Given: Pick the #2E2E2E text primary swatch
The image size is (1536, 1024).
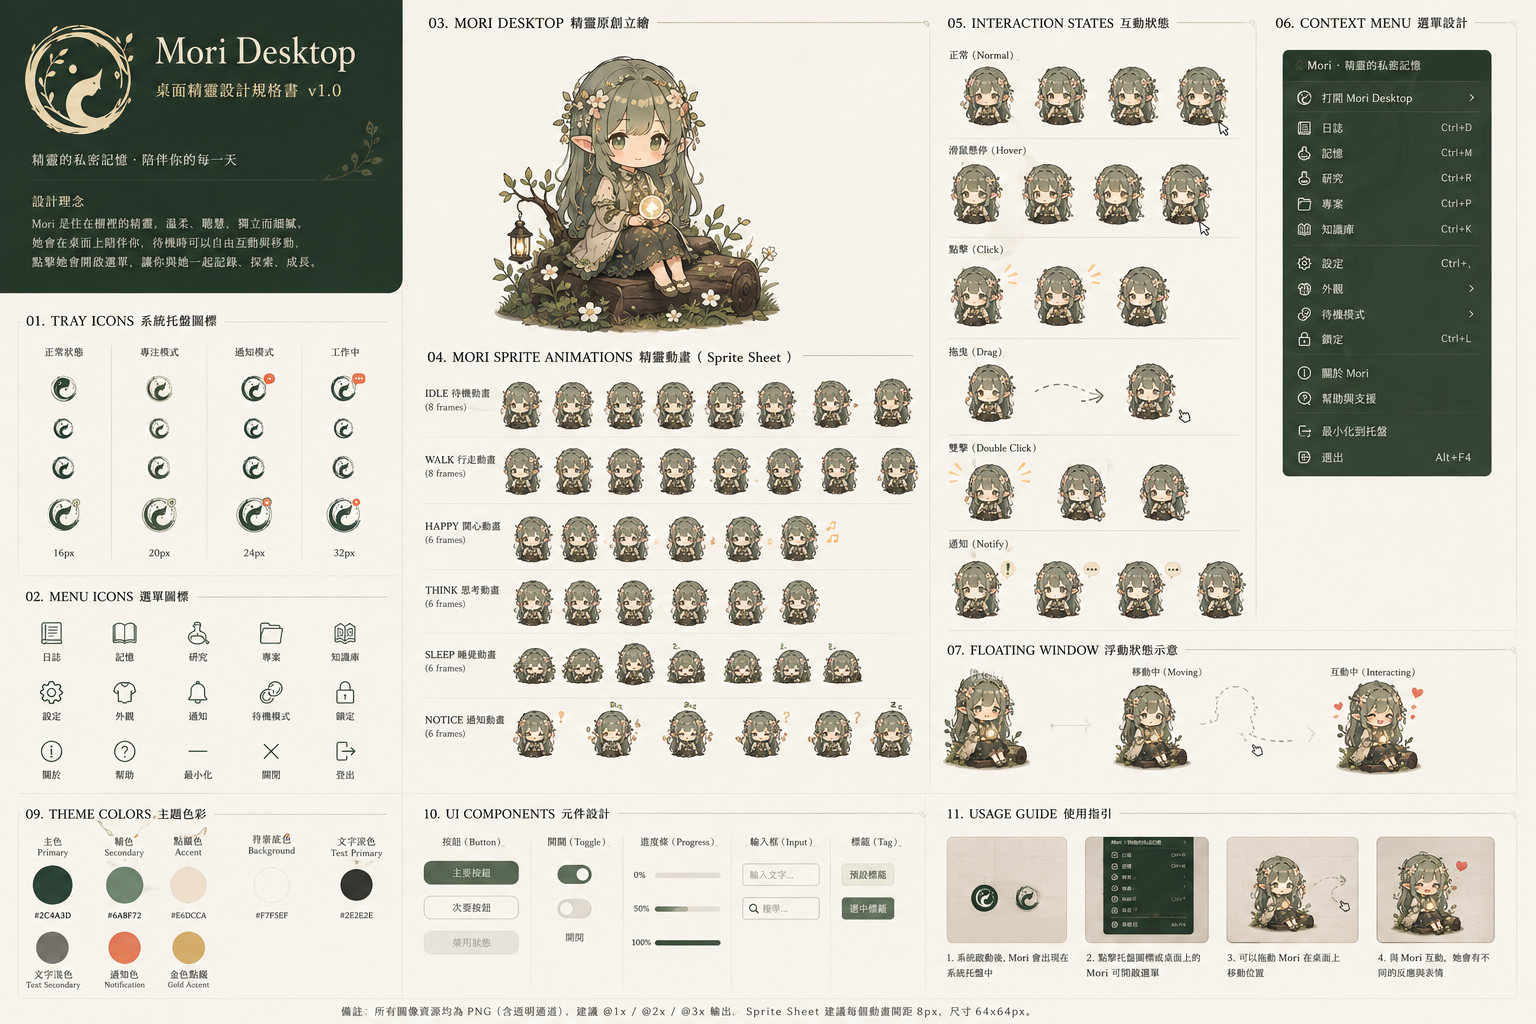Looking at the screenshot, I should pos(356,885).
